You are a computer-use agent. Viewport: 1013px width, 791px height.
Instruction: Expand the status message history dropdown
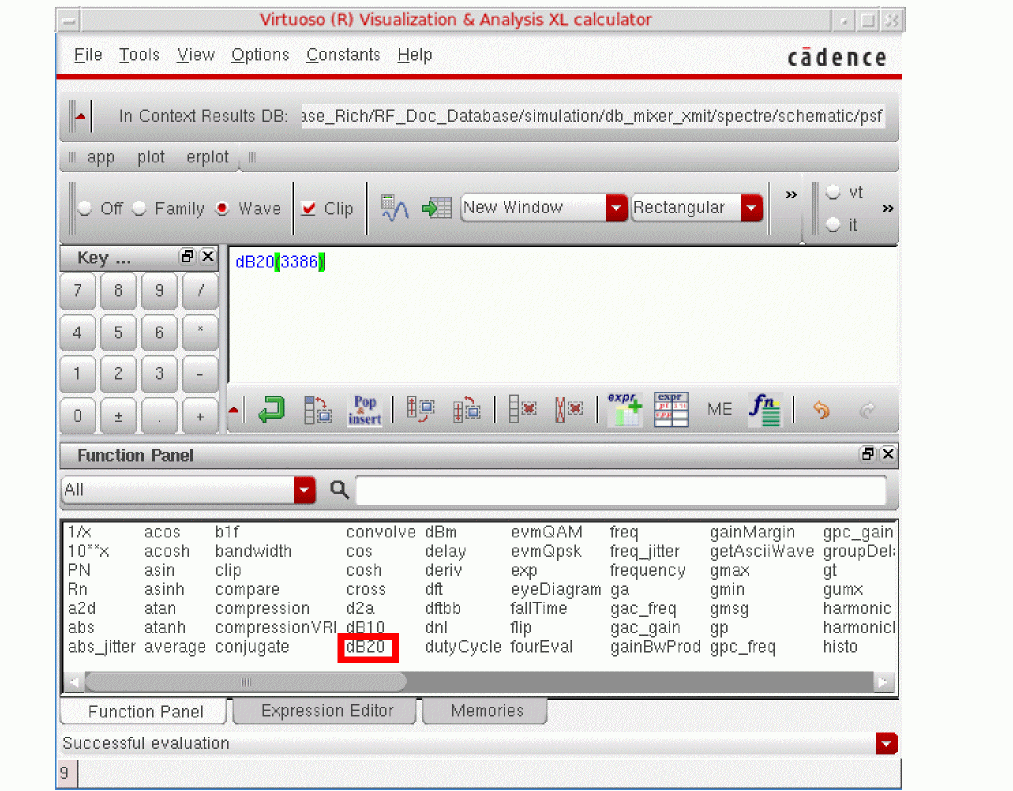click(x=886, y=743)
